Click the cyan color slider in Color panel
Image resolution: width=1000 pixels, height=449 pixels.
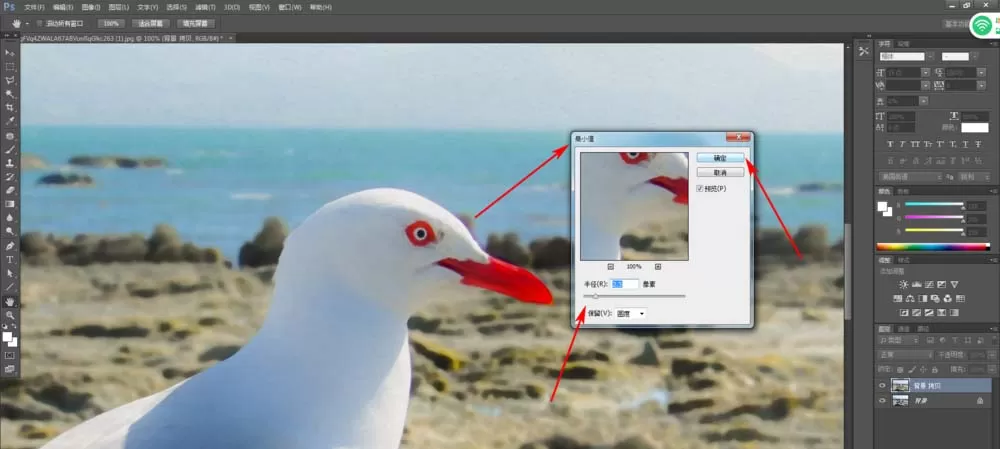click(x=934, y=205)
